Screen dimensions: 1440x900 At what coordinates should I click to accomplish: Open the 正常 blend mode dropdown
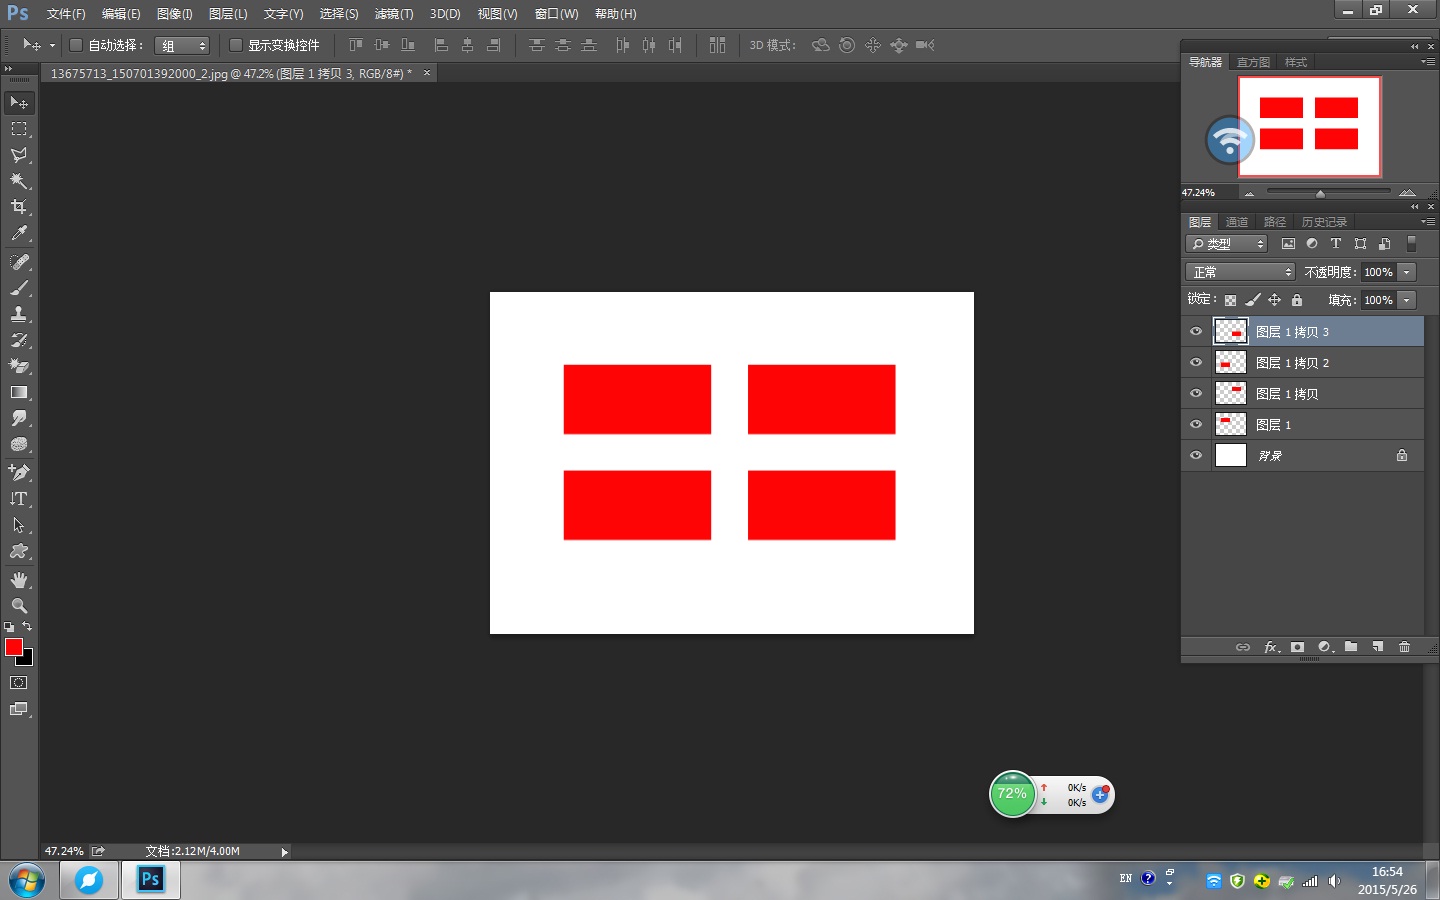[x=1240, y=272]
